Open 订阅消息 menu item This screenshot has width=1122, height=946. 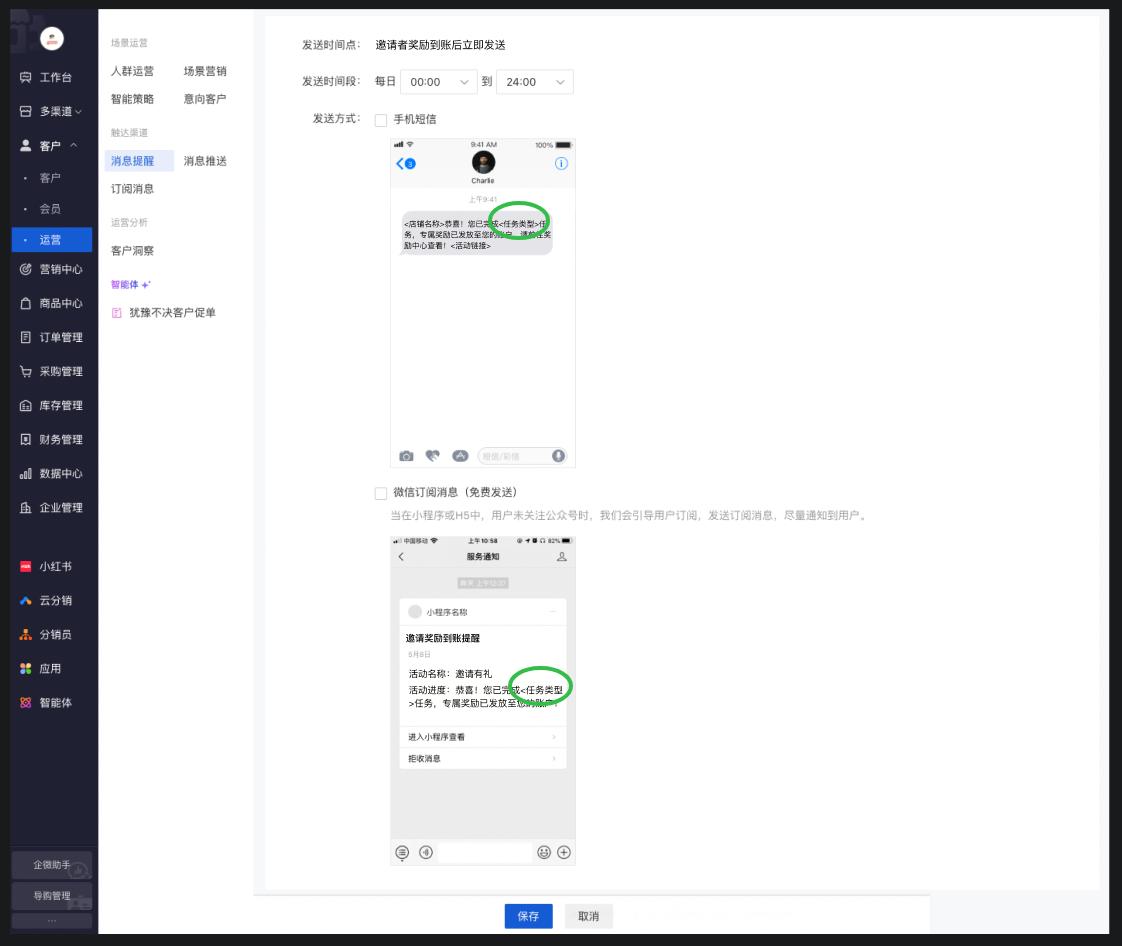[x=132, y=189]
